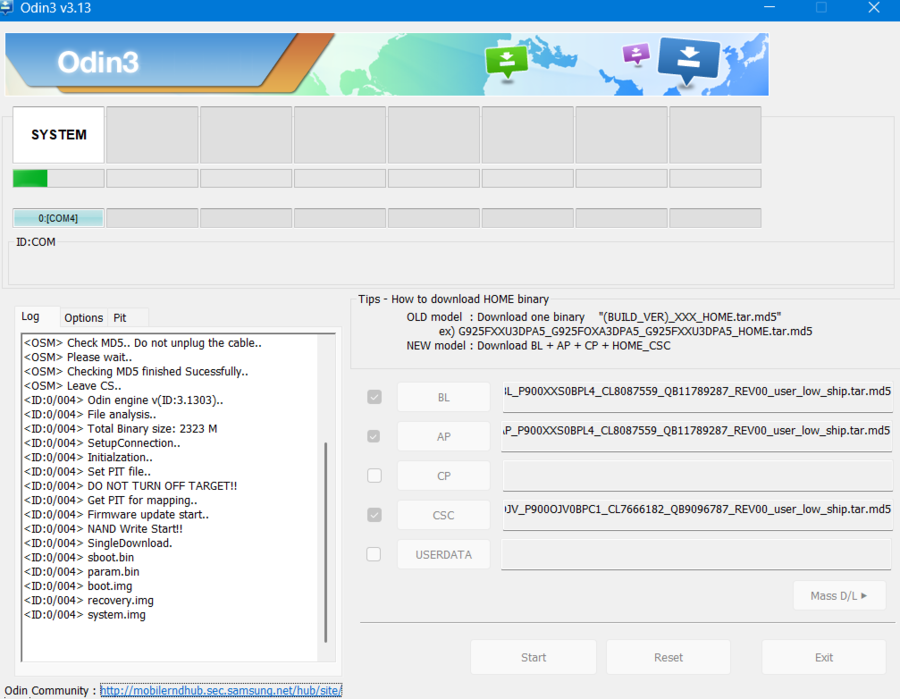900x699 pixels.
Task: Click log line 'Firmware update start..'
Action: [x=117, y=515]
